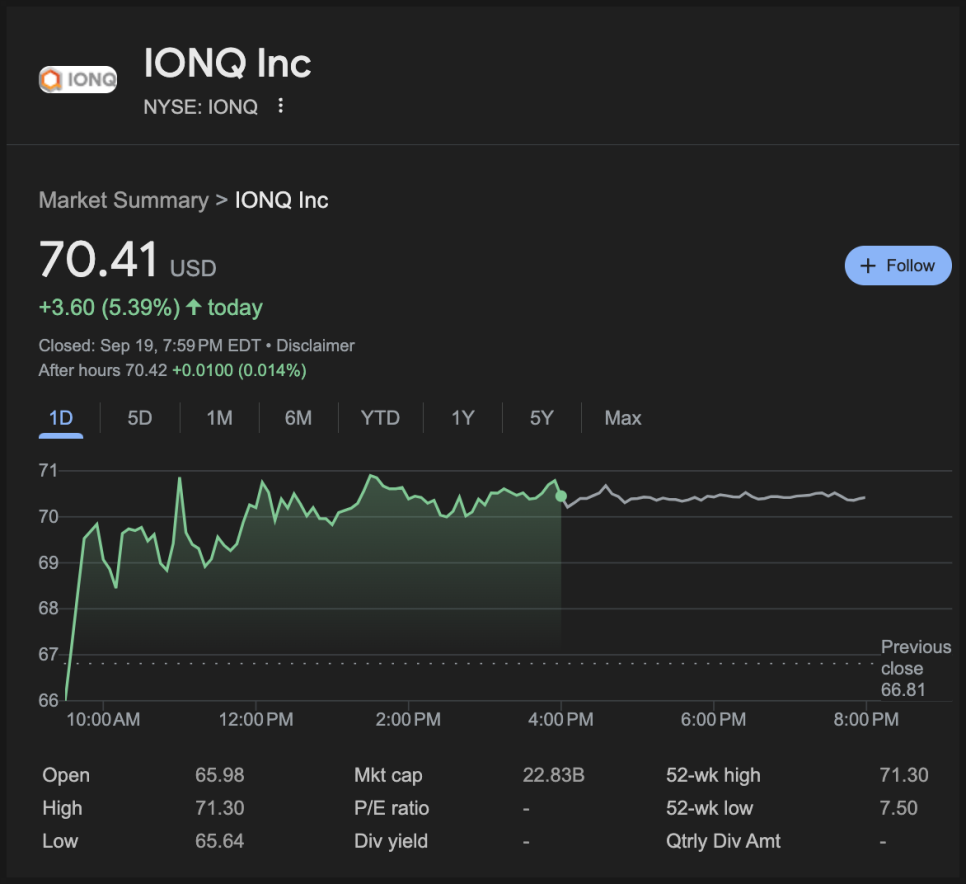The width and height of the screenshot is (966, 884).
Task: Click the 4:00 PM axis label
Action: point(561,720)
